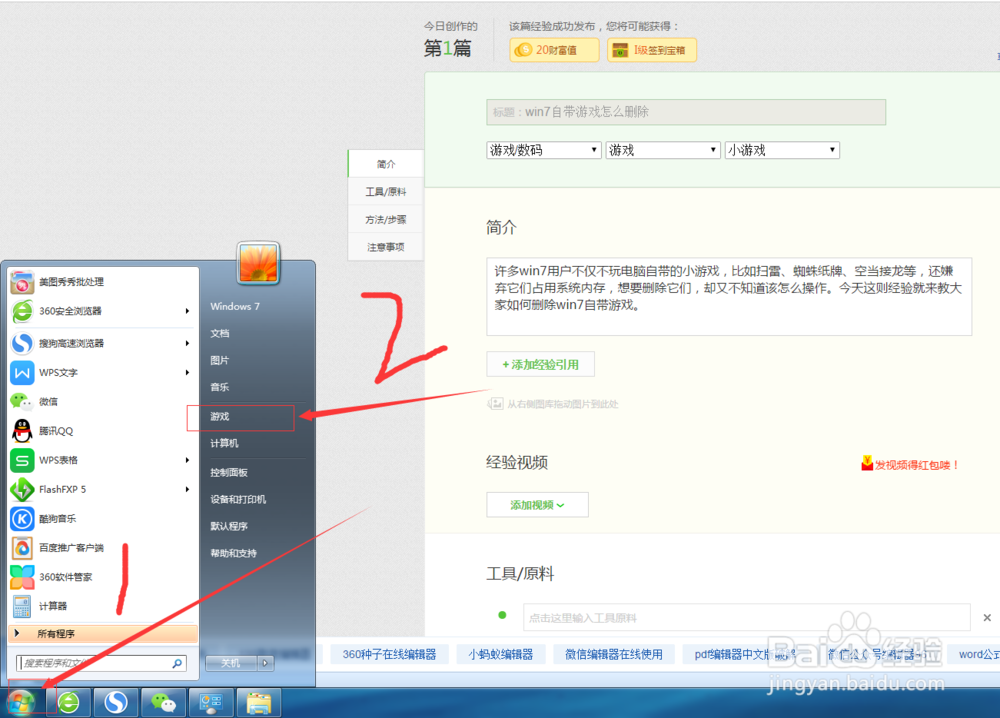The image size is (1000, 718).
Task: Click the Start menu search box
Action: pos(100,662)
